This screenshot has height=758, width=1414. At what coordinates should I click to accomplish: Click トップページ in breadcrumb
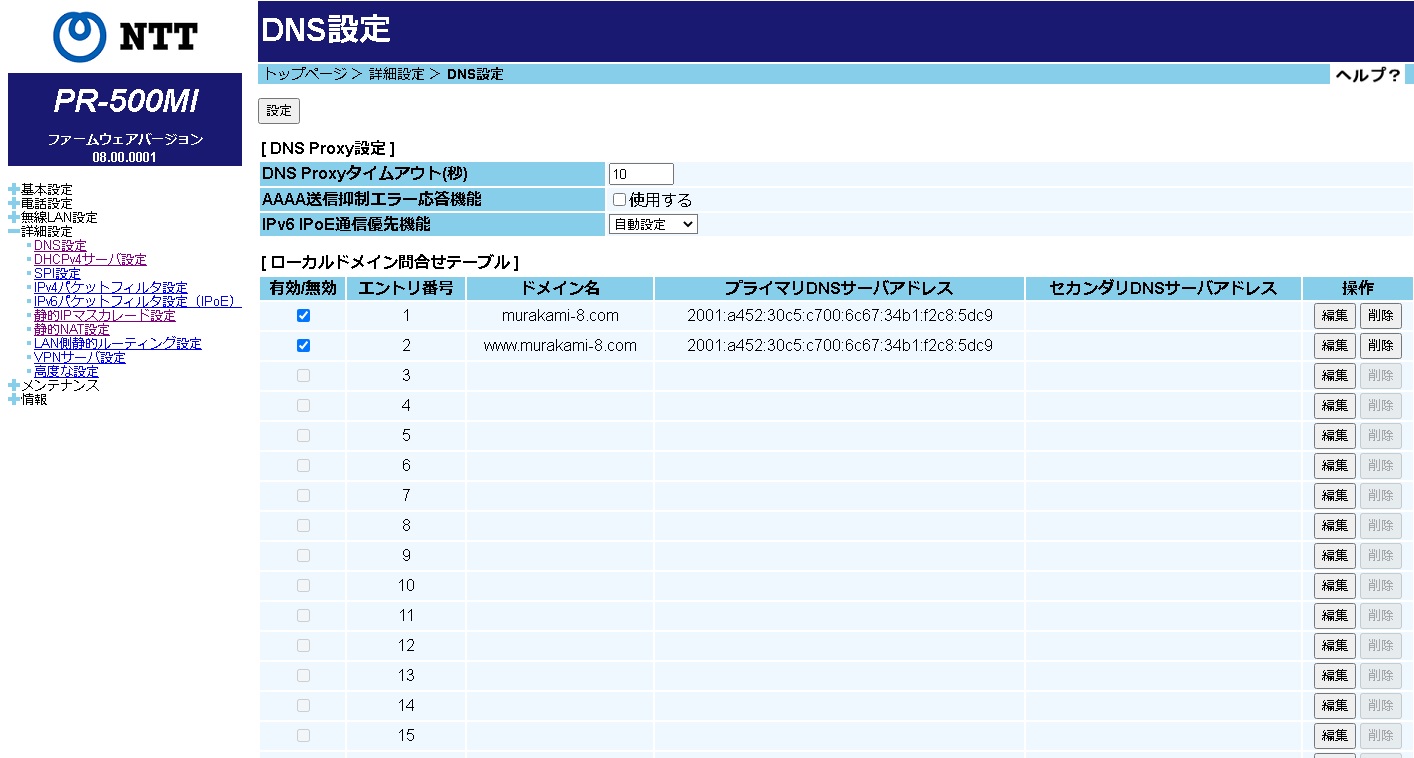[305, 74]
